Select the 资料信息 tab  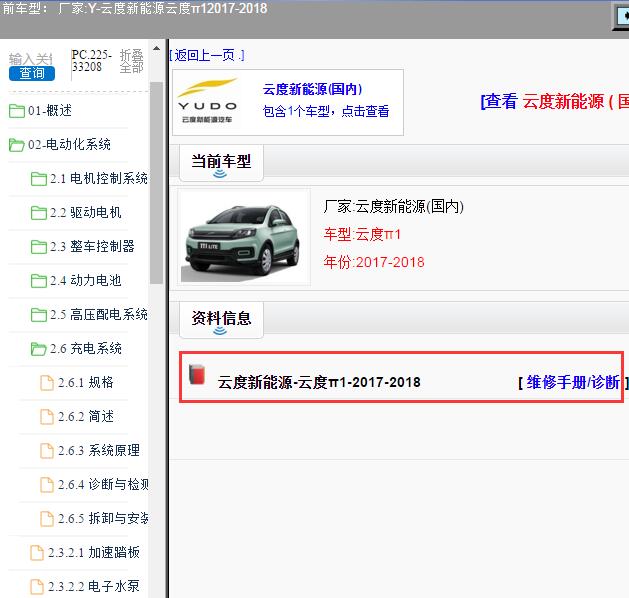[221, 320]
